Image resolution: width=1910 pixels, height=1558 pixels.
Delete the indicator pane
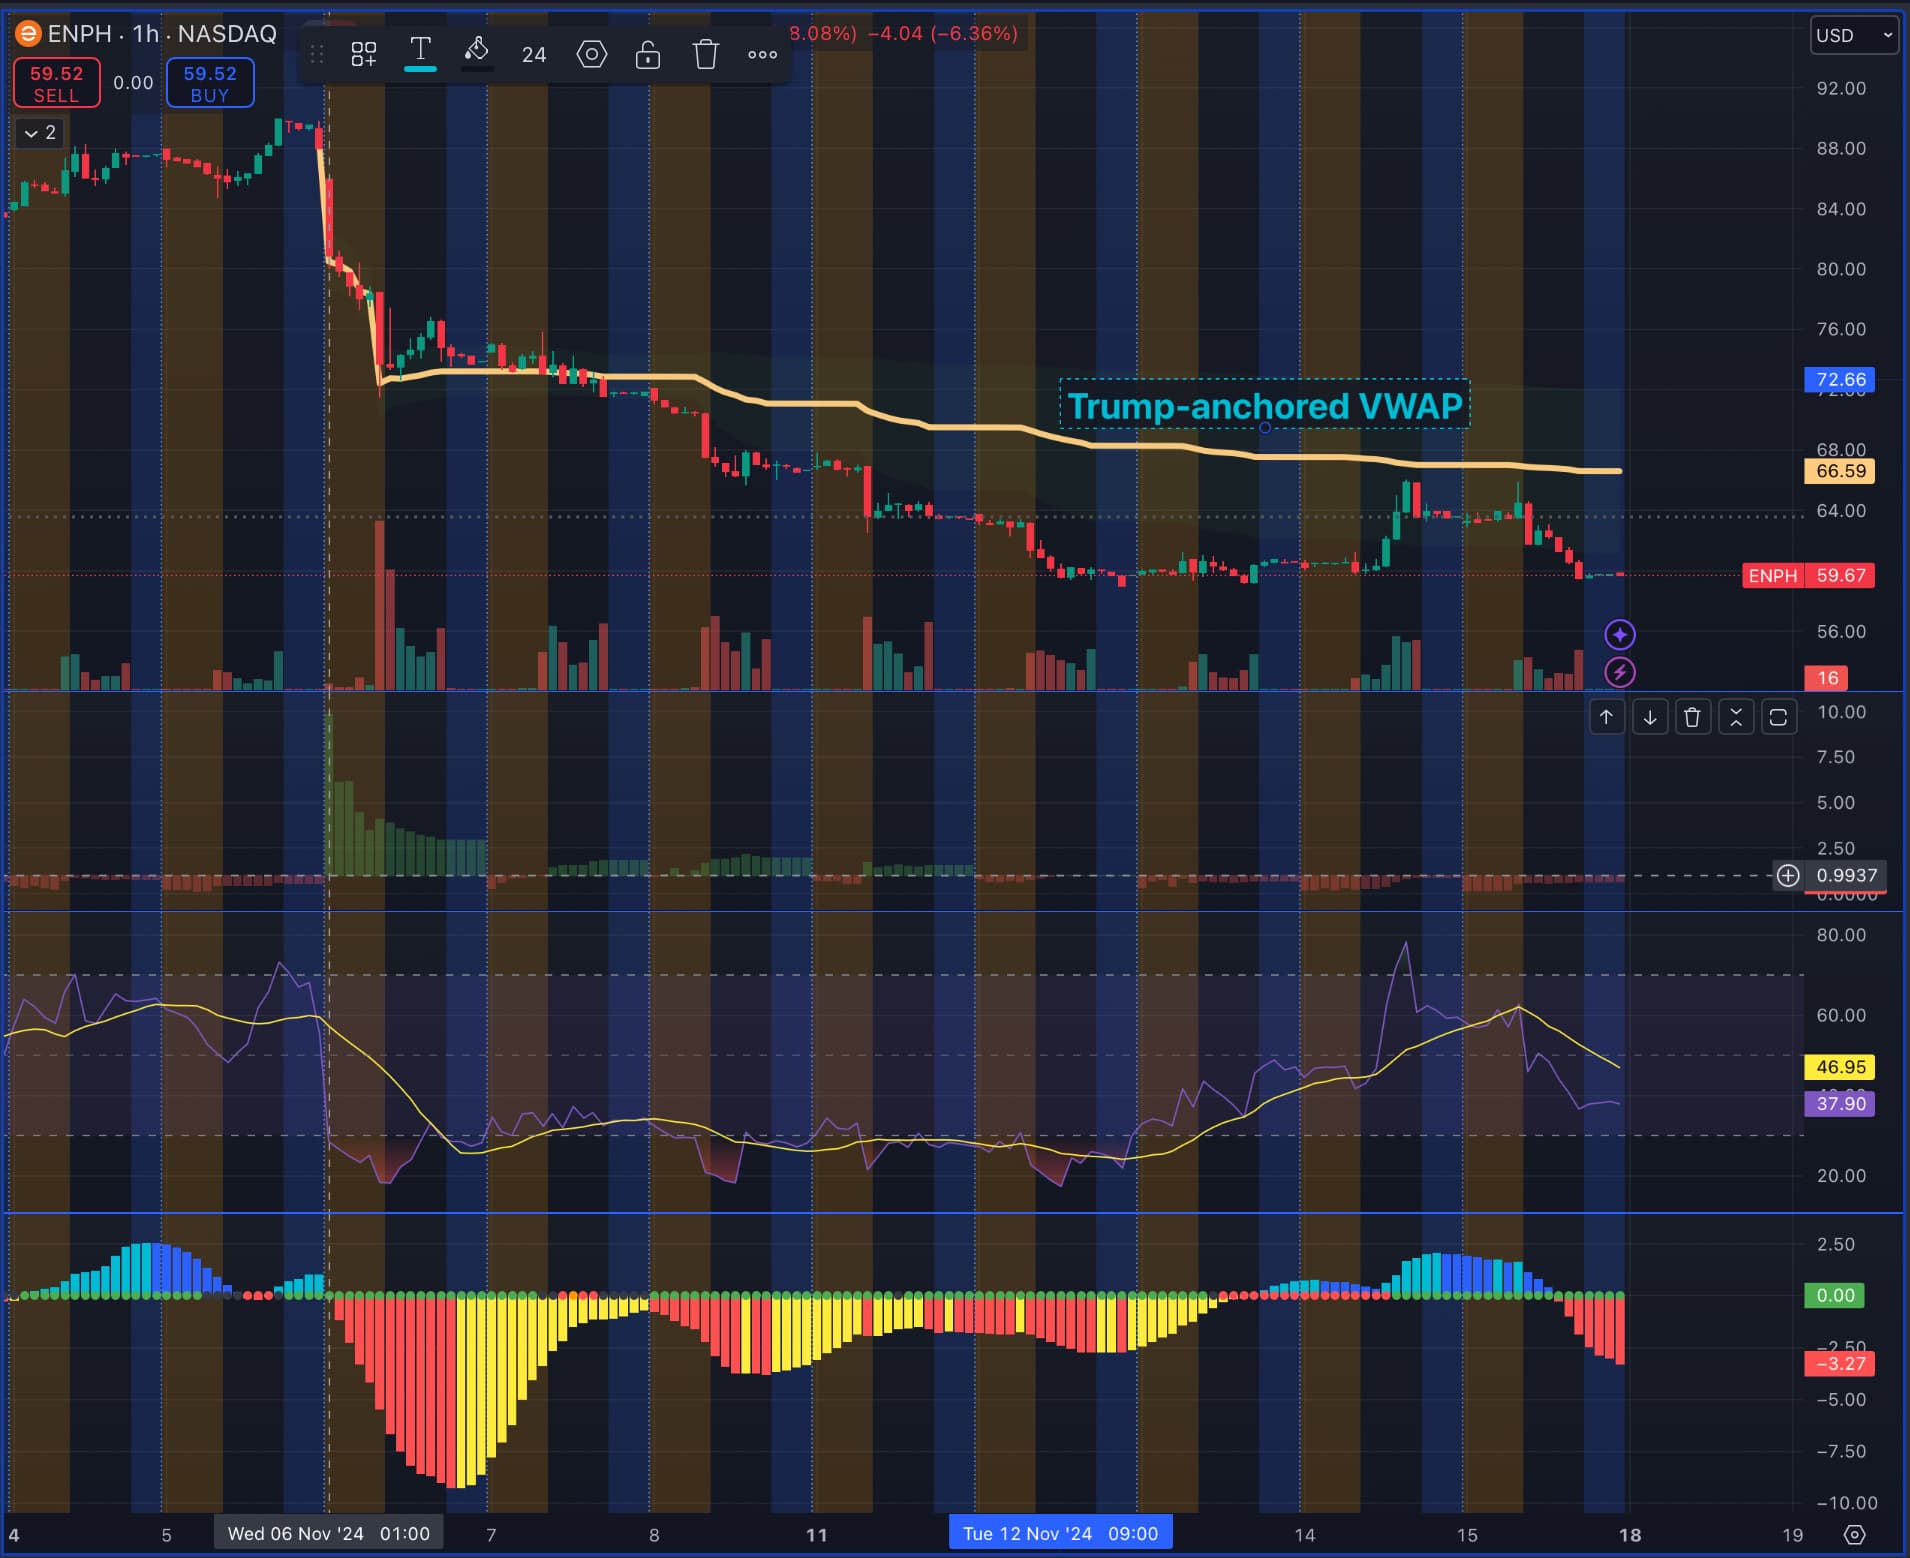pos(1692,717)
